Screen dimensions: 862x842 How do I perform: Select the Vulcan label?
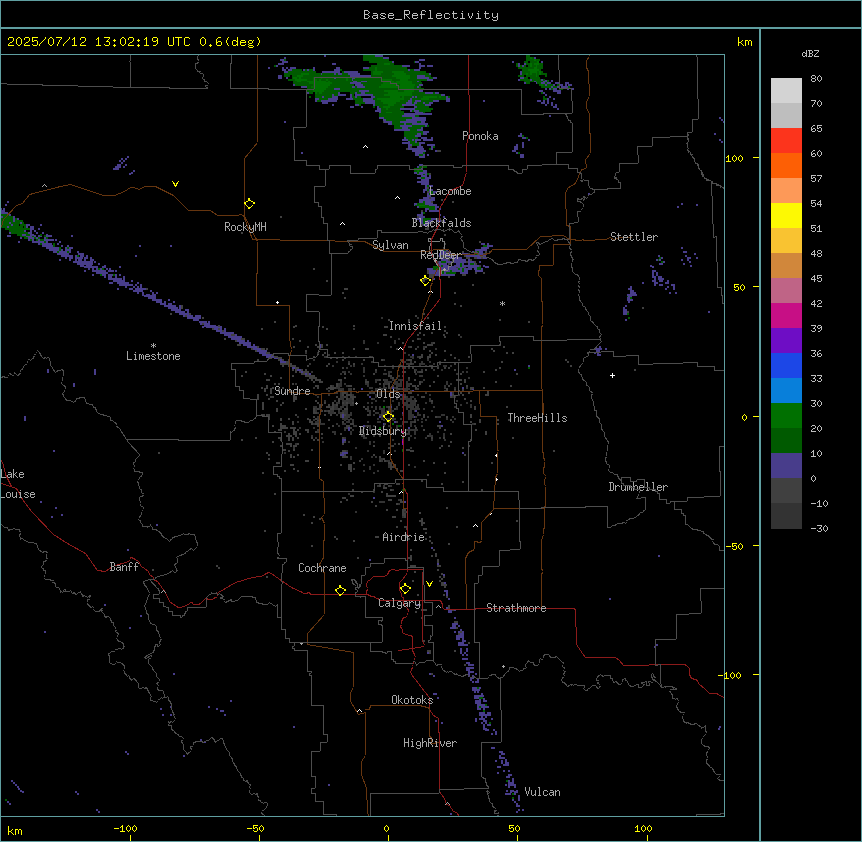click(543, 792)
